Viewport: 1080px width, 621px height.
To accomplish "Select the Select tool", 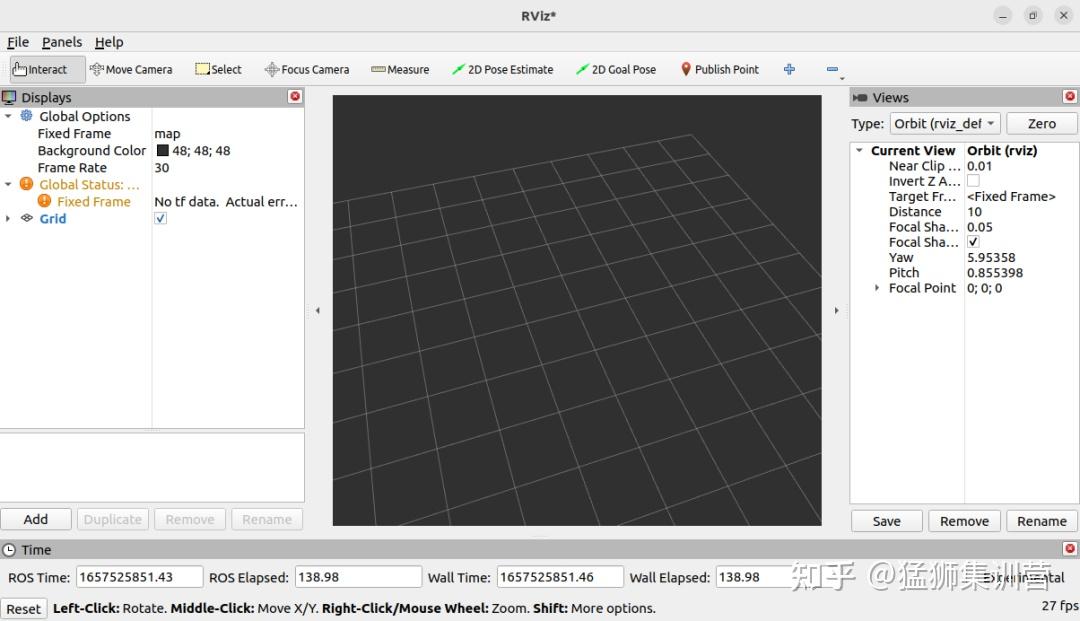I will [x=218, y=69].
